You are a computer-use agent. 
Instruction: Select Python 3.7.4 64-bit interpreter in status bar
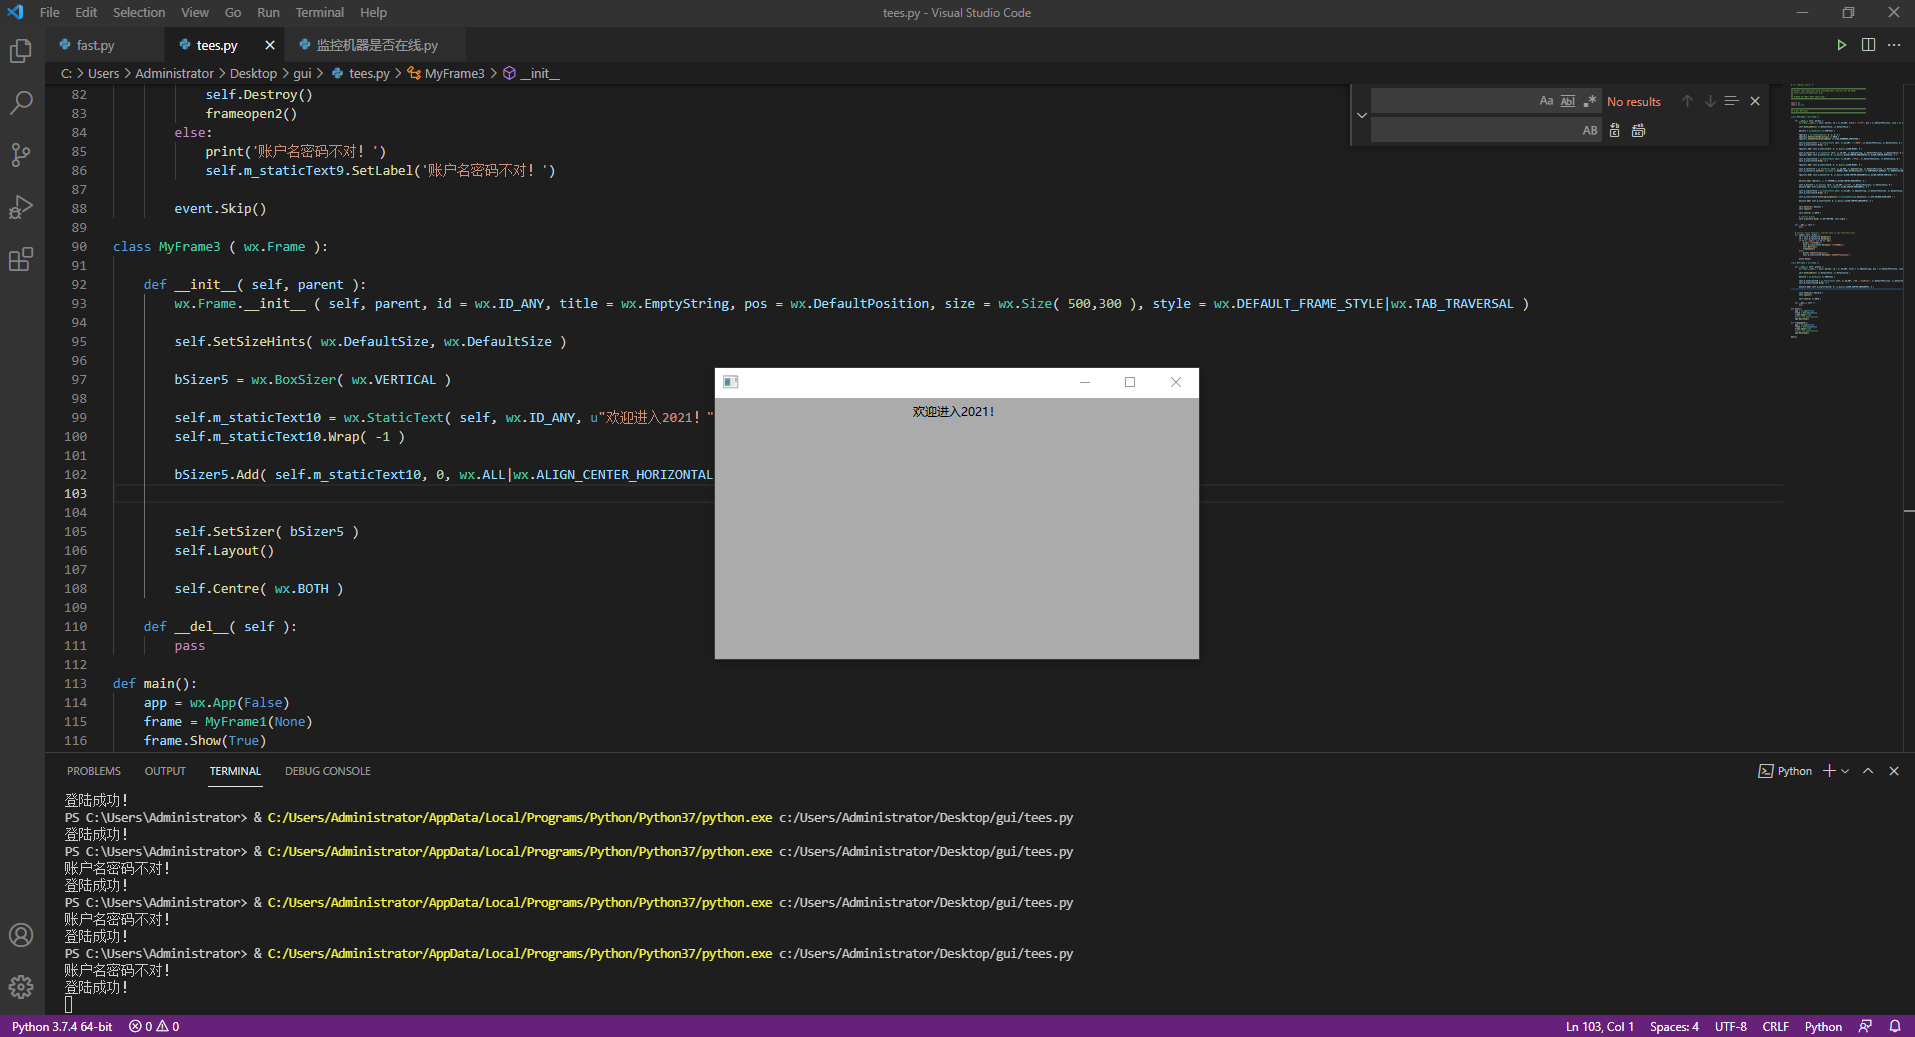coord(62,1026)
